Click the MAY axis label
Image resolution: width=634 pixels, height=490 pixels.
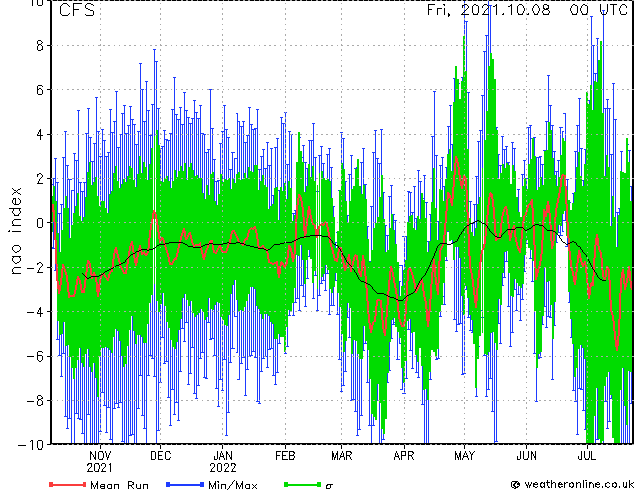pos(464,456)
